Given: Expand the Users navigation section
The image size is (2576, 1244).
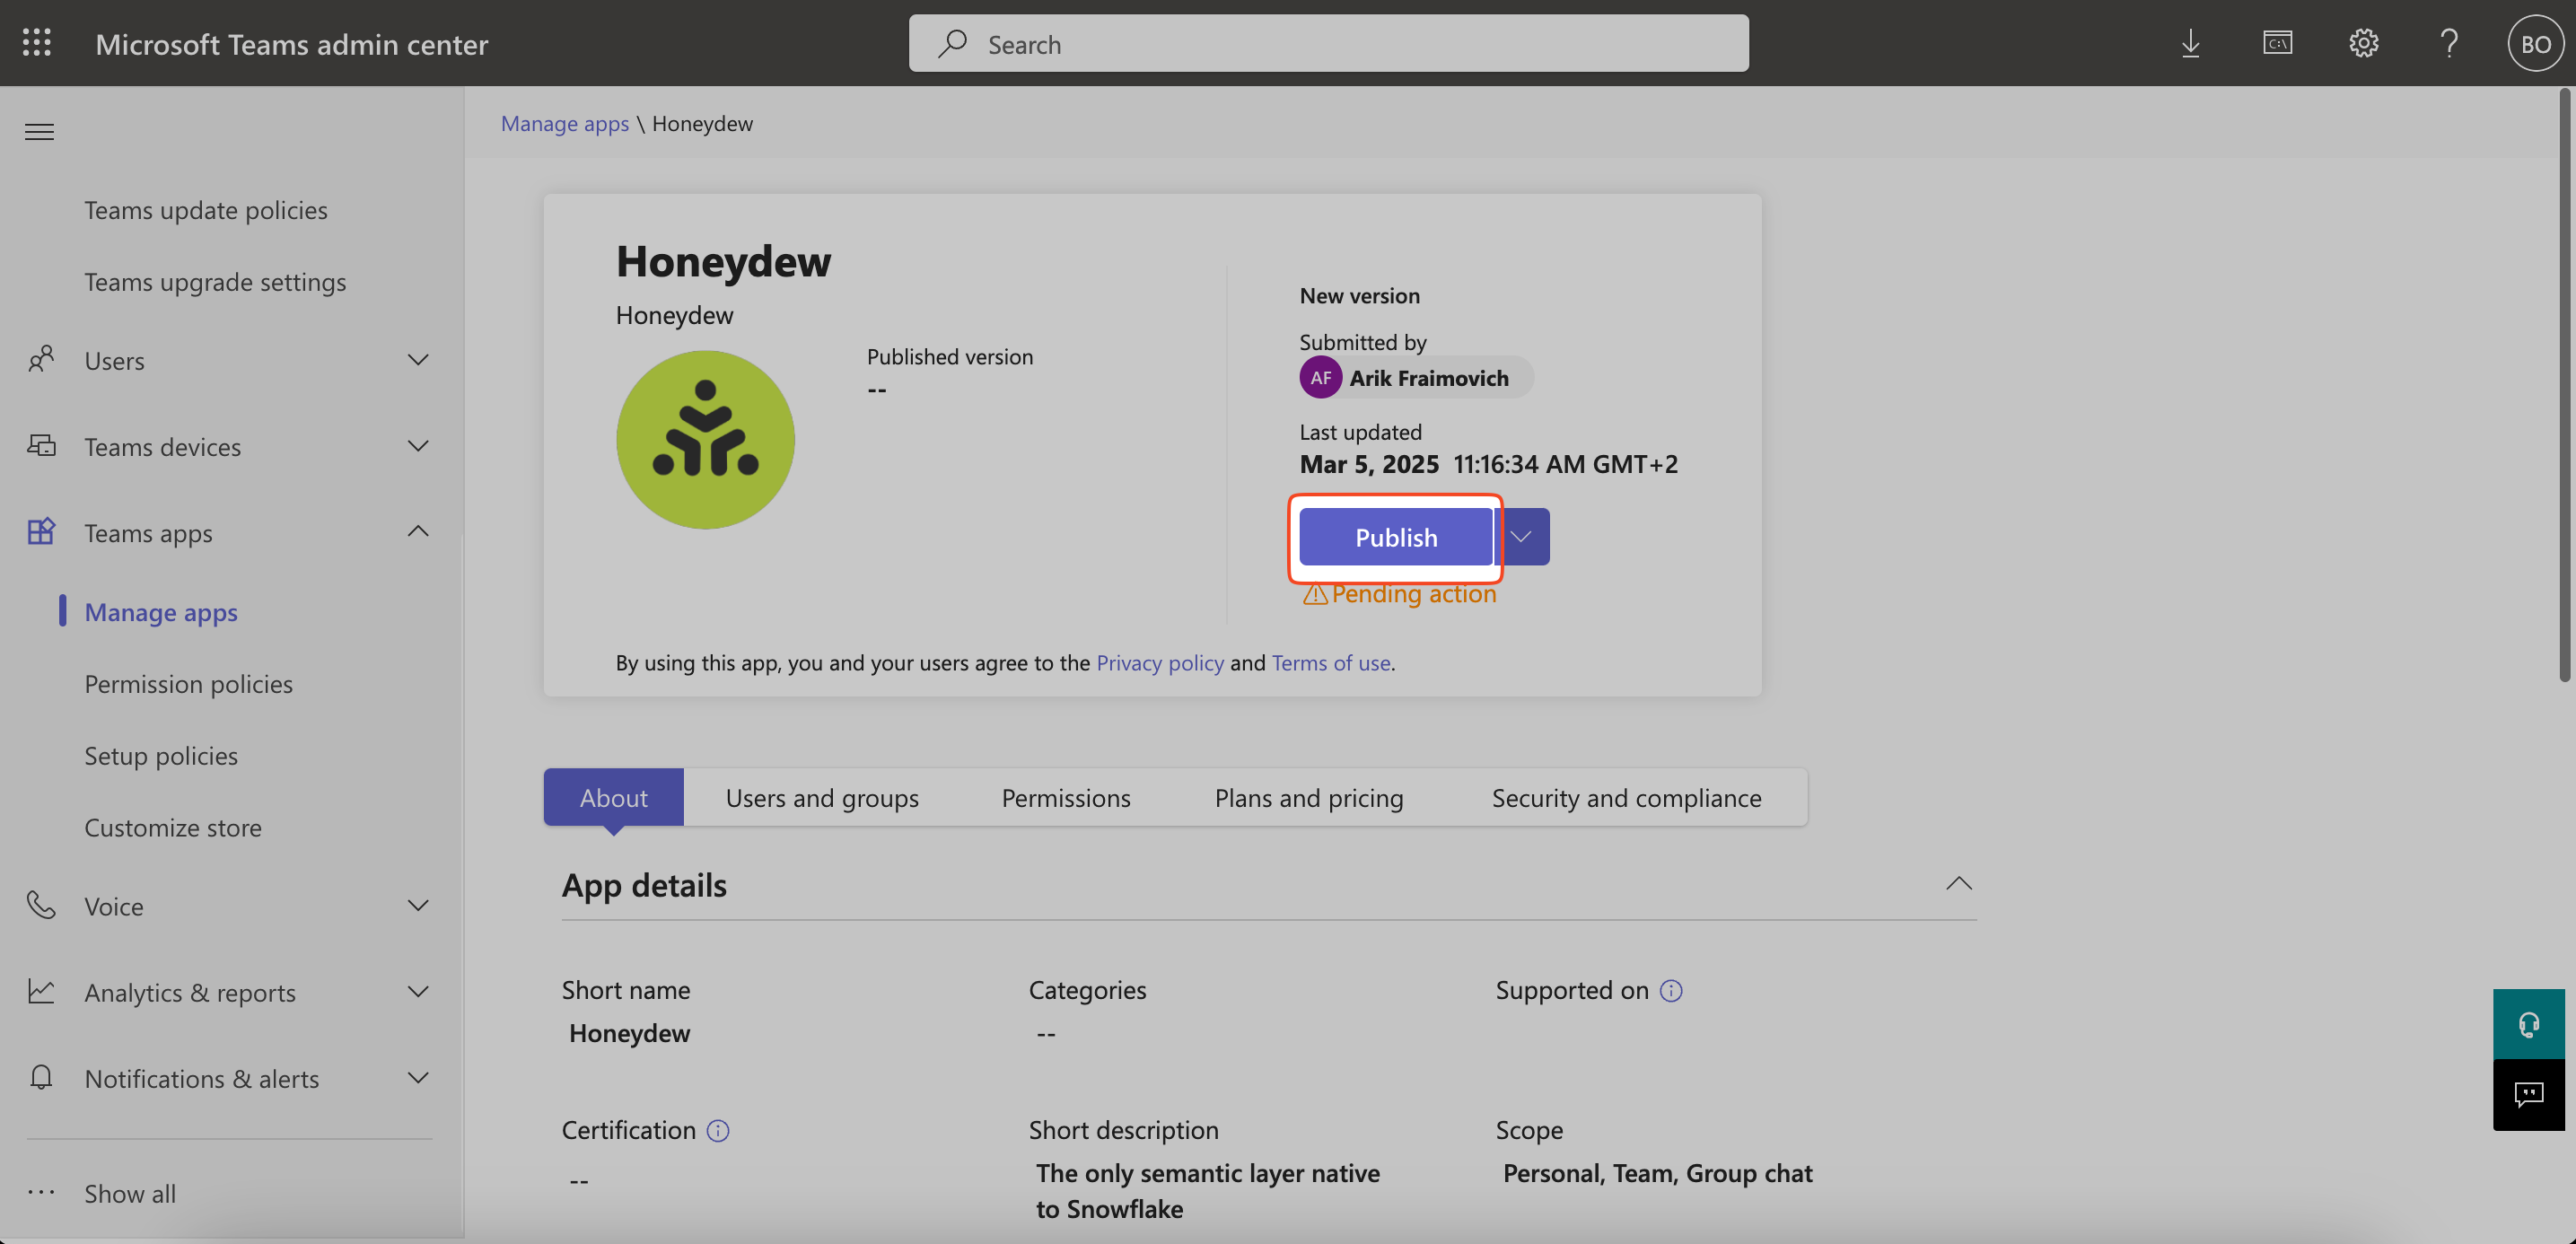Looking at the screenshot, I should (x=418, y=360).
